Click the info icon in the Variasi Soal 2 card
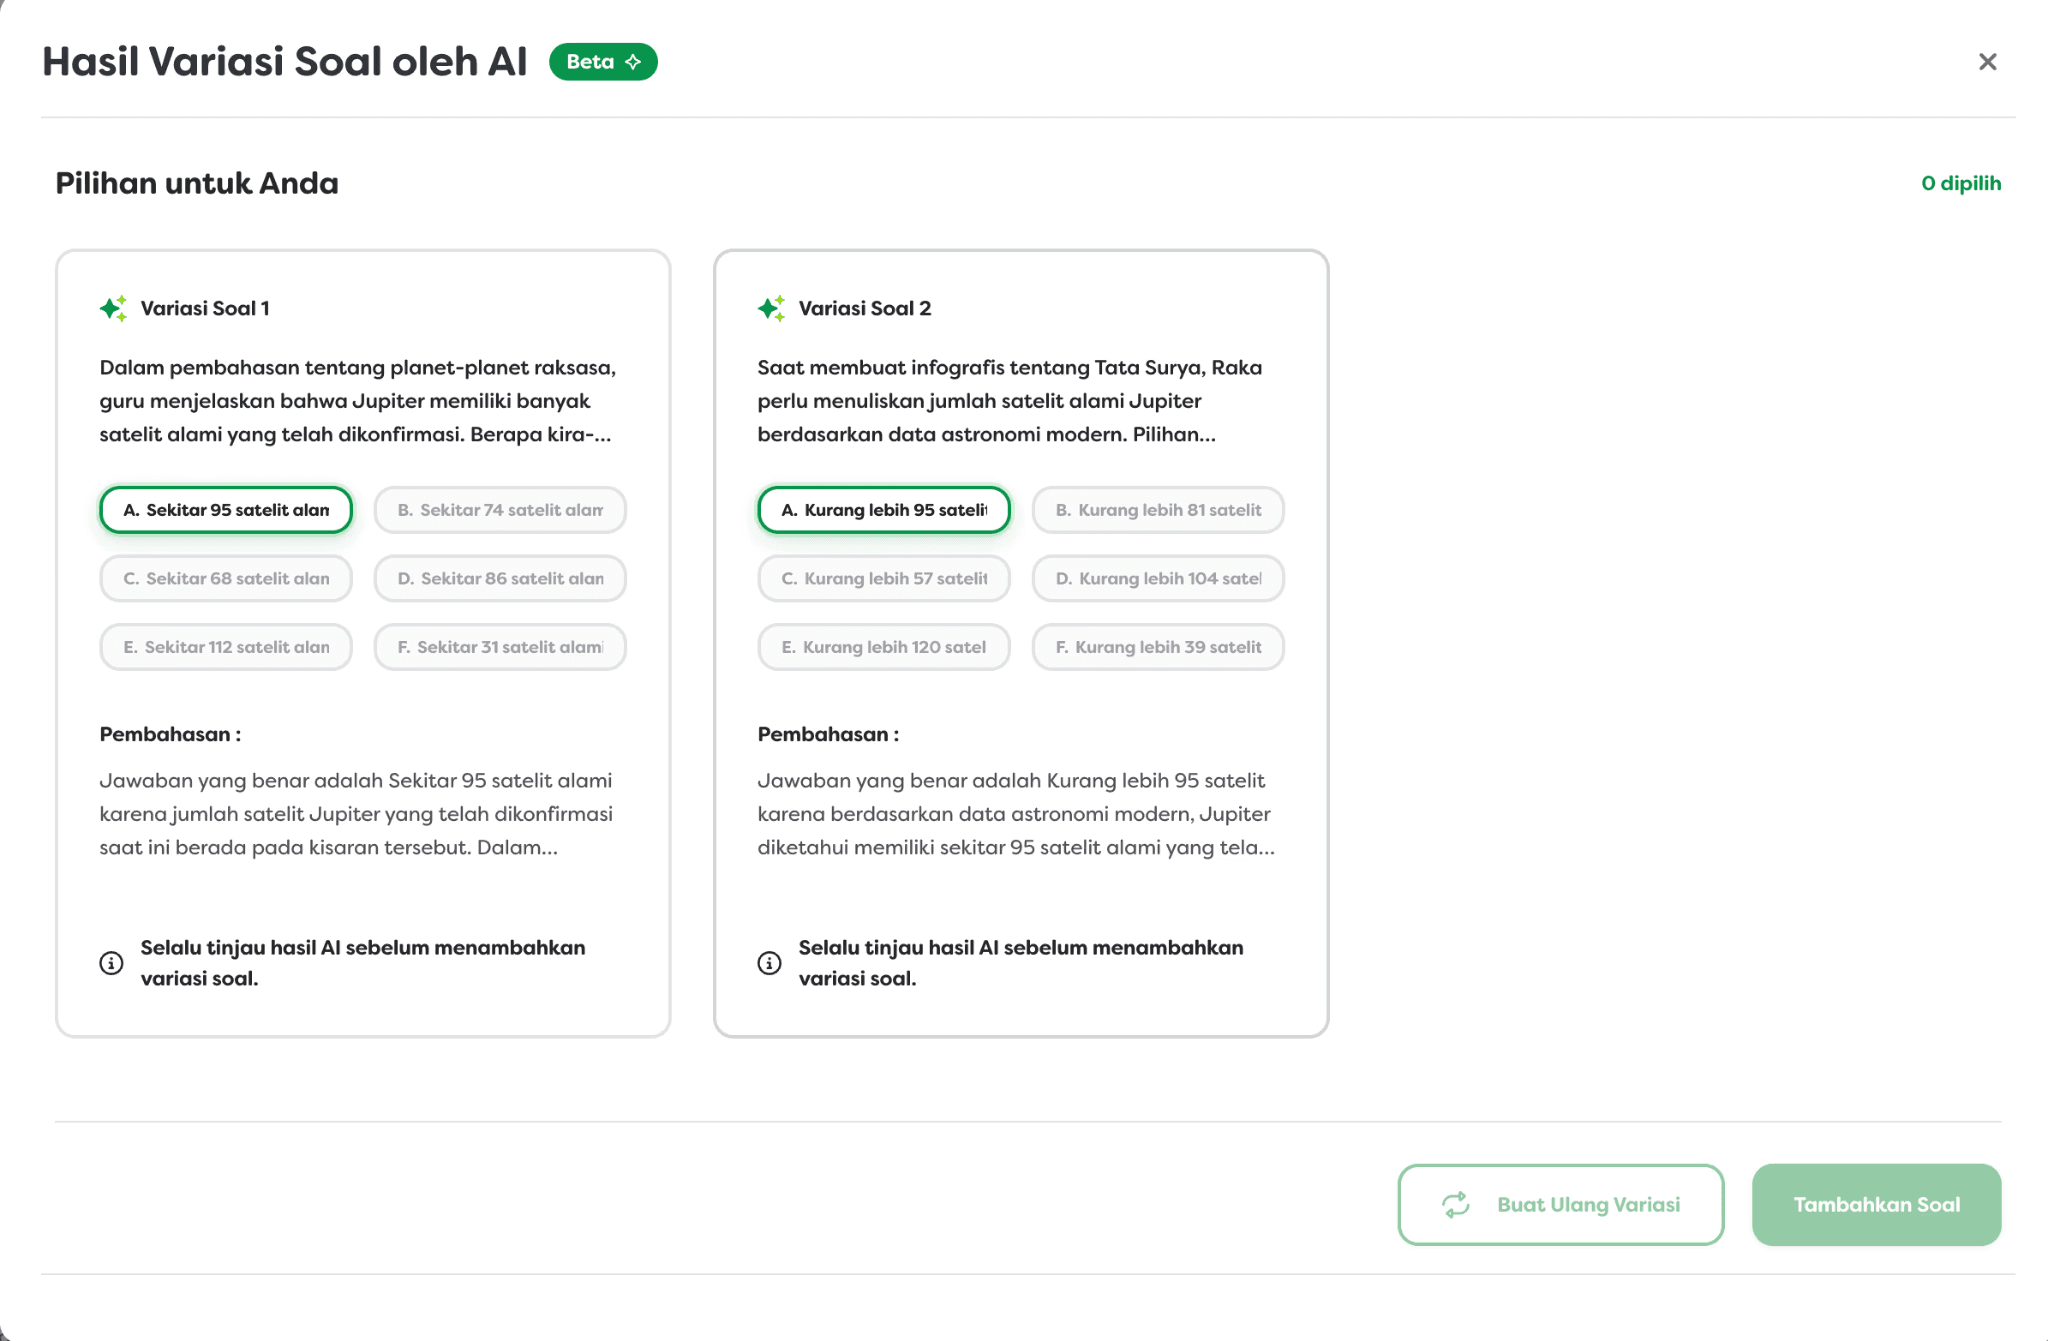 pyautogui.click(x=769, y=963)
